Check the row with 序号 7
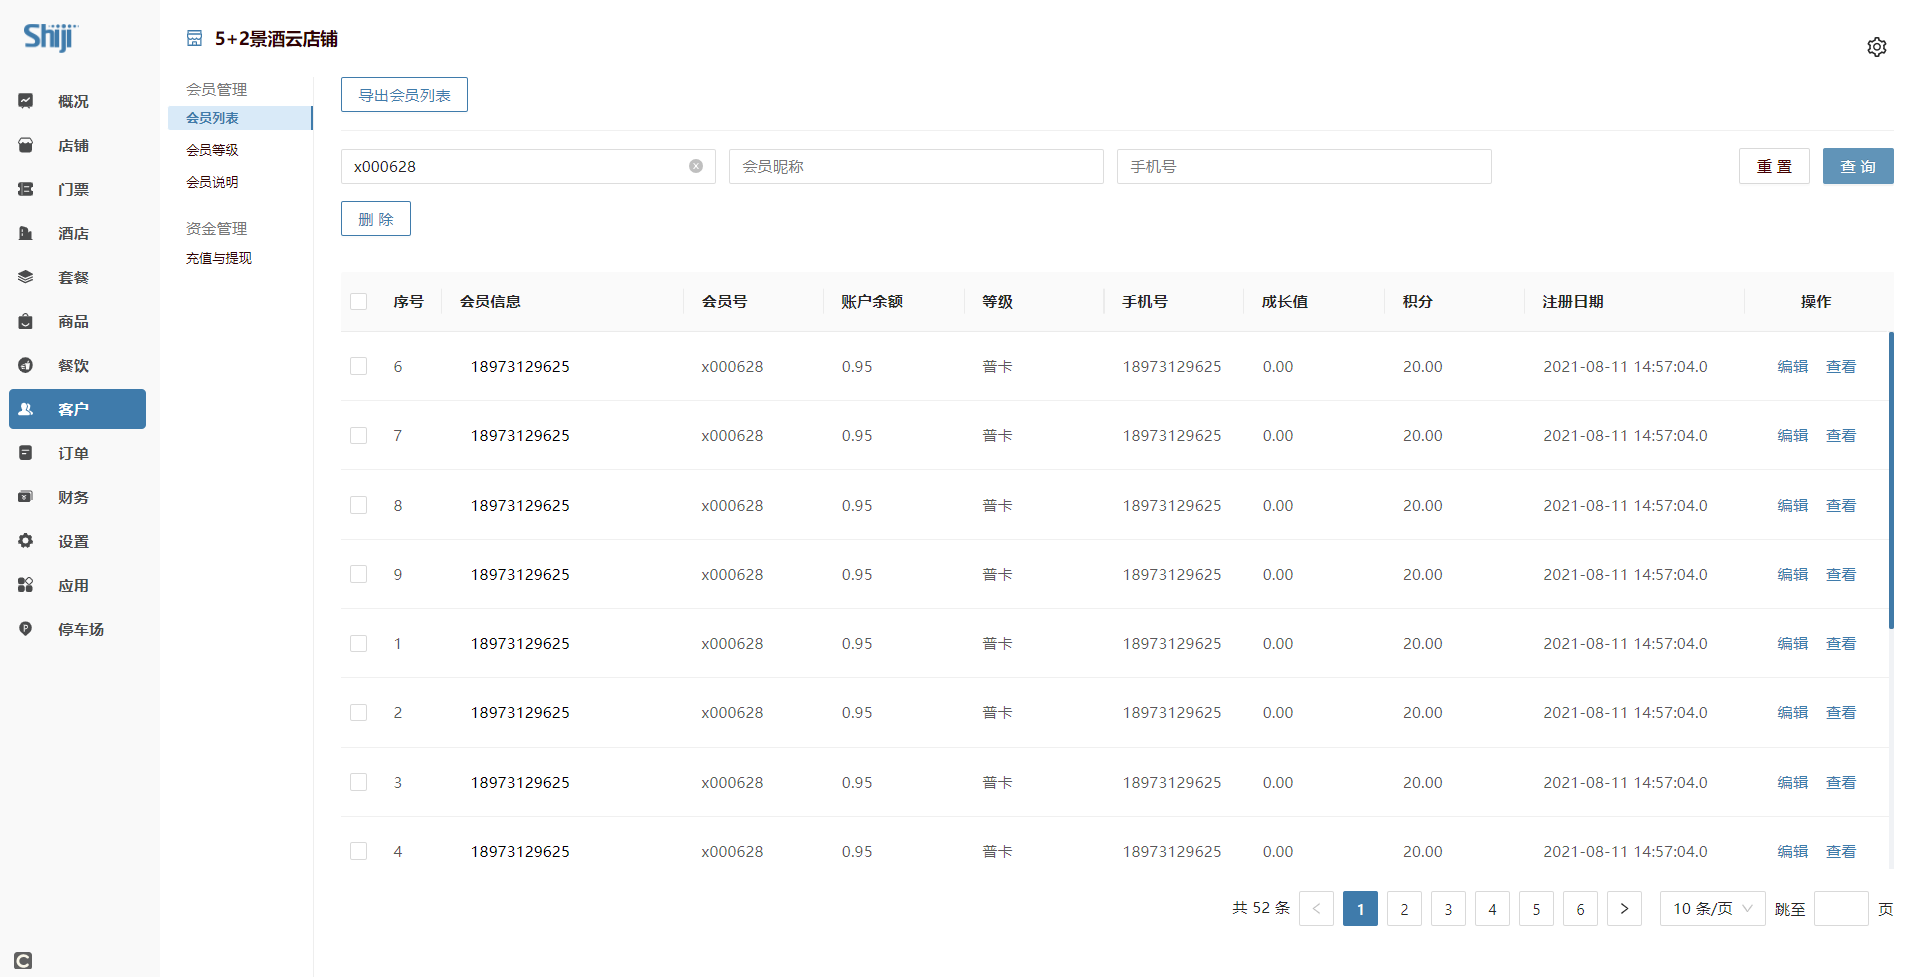 point(359,435)
